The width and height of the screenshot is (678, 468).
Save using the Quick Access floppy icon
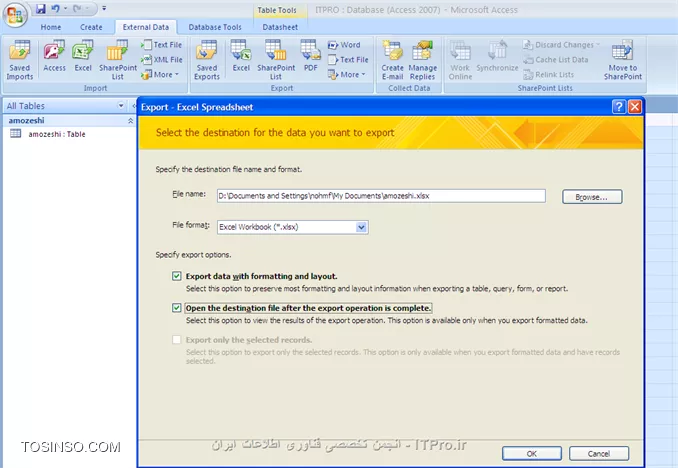[x=41, y=9]
